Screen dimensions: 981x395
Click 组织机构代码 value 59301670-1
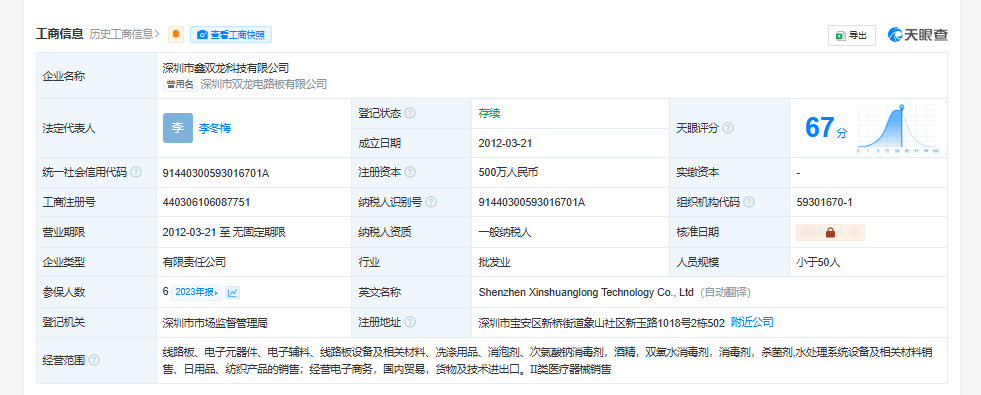point(825,202)
